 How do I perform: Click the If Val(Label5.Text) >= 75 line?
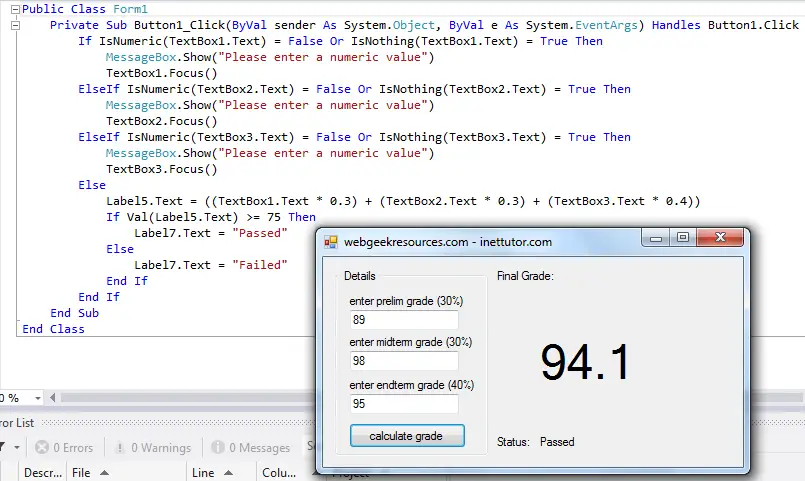[211, 217]
